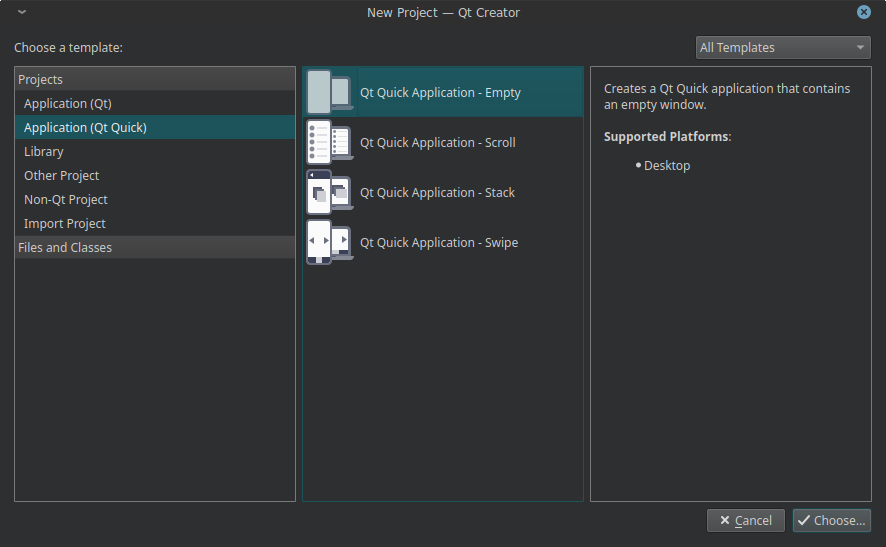Click the Qt Quick Application - Swipe template icon
This screenshot has height=547, width=886.
click(330, 242)
